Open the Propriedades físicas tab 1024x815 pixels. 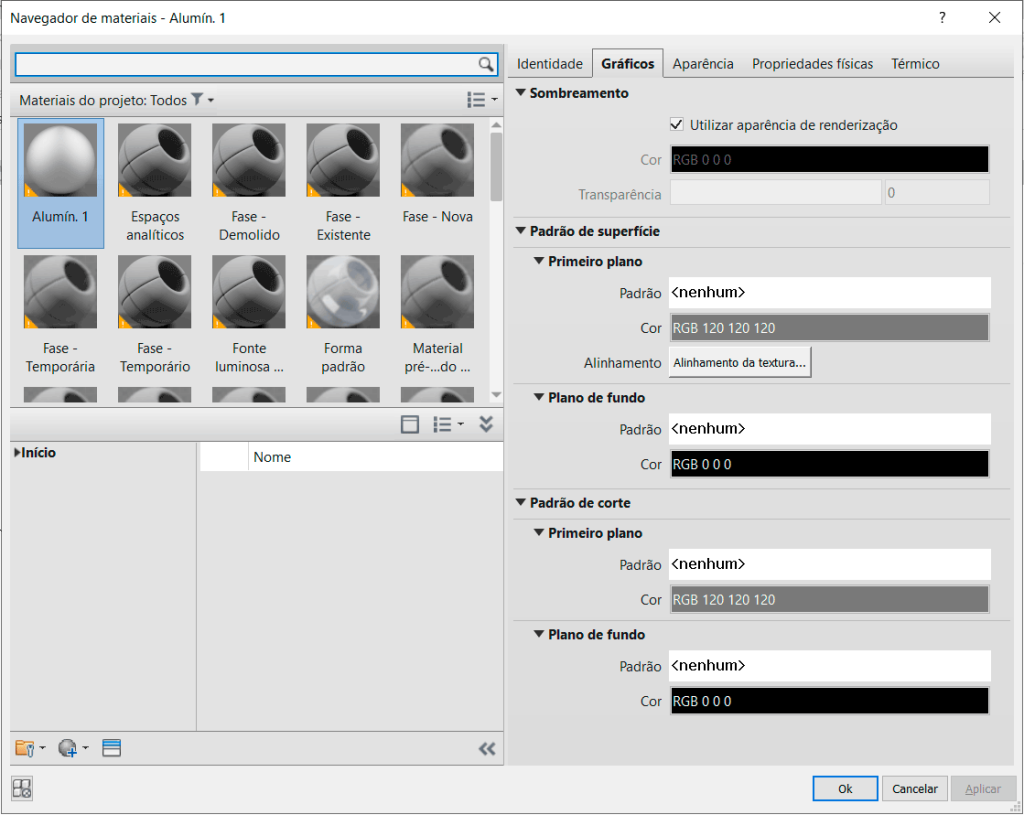click(x=812, y=64)
